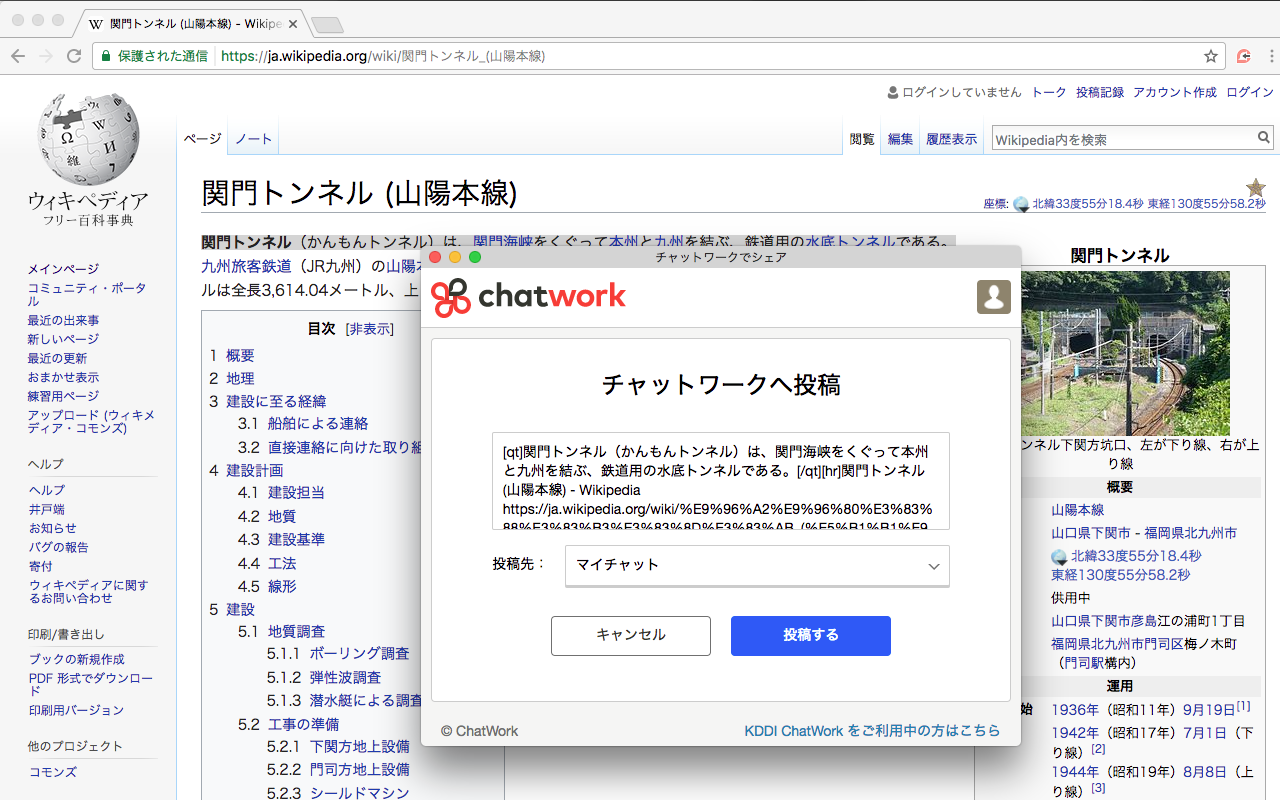Click the ChatWork user avatar icon
Viewport: 1280px width, 800px height.
coord(994,297)
